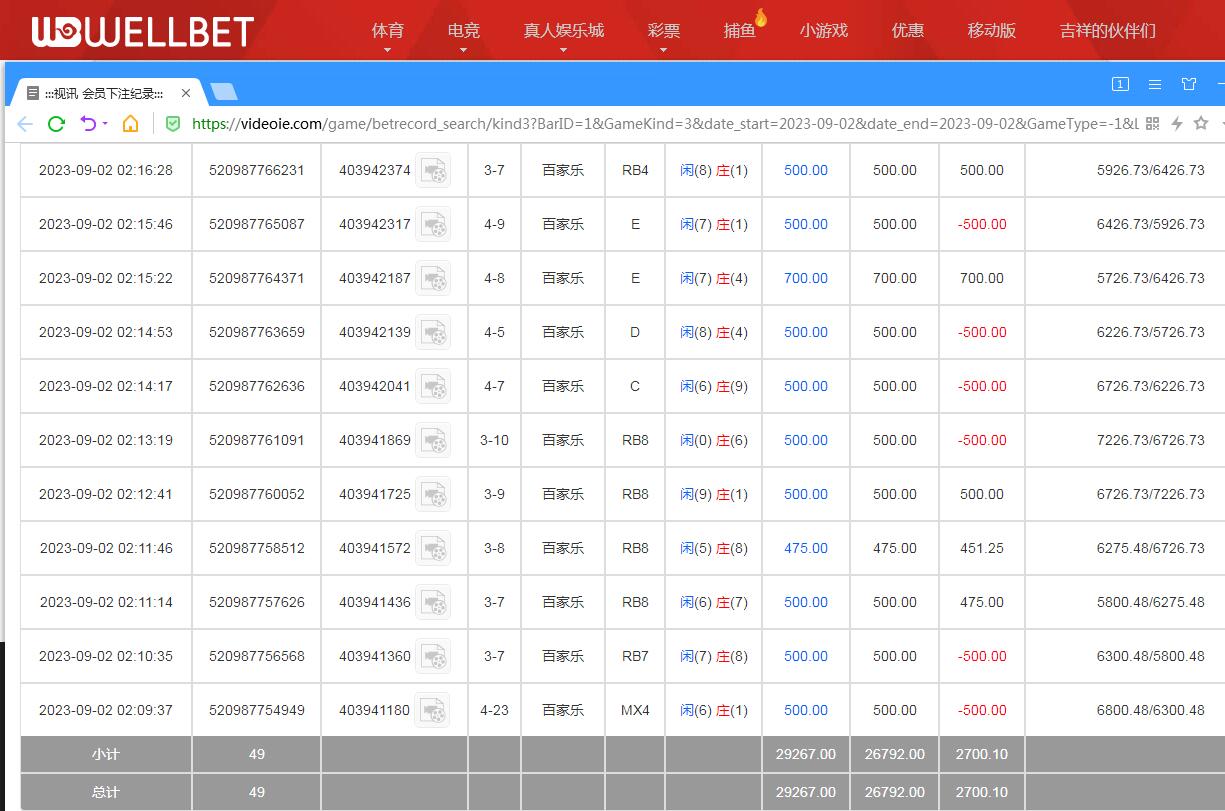Image resolution: width=1225 pixels, height=811 pixels.
Task: Open bet amount 475.00 link
Action: 806,548
